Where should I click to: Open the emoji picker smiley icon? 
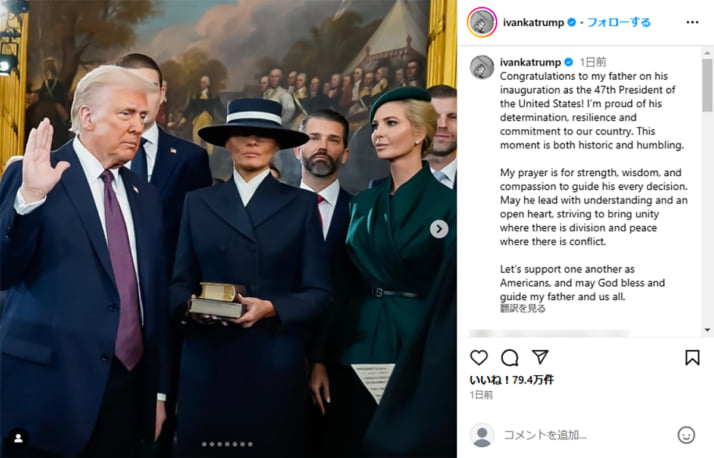[x=686, y=435]
